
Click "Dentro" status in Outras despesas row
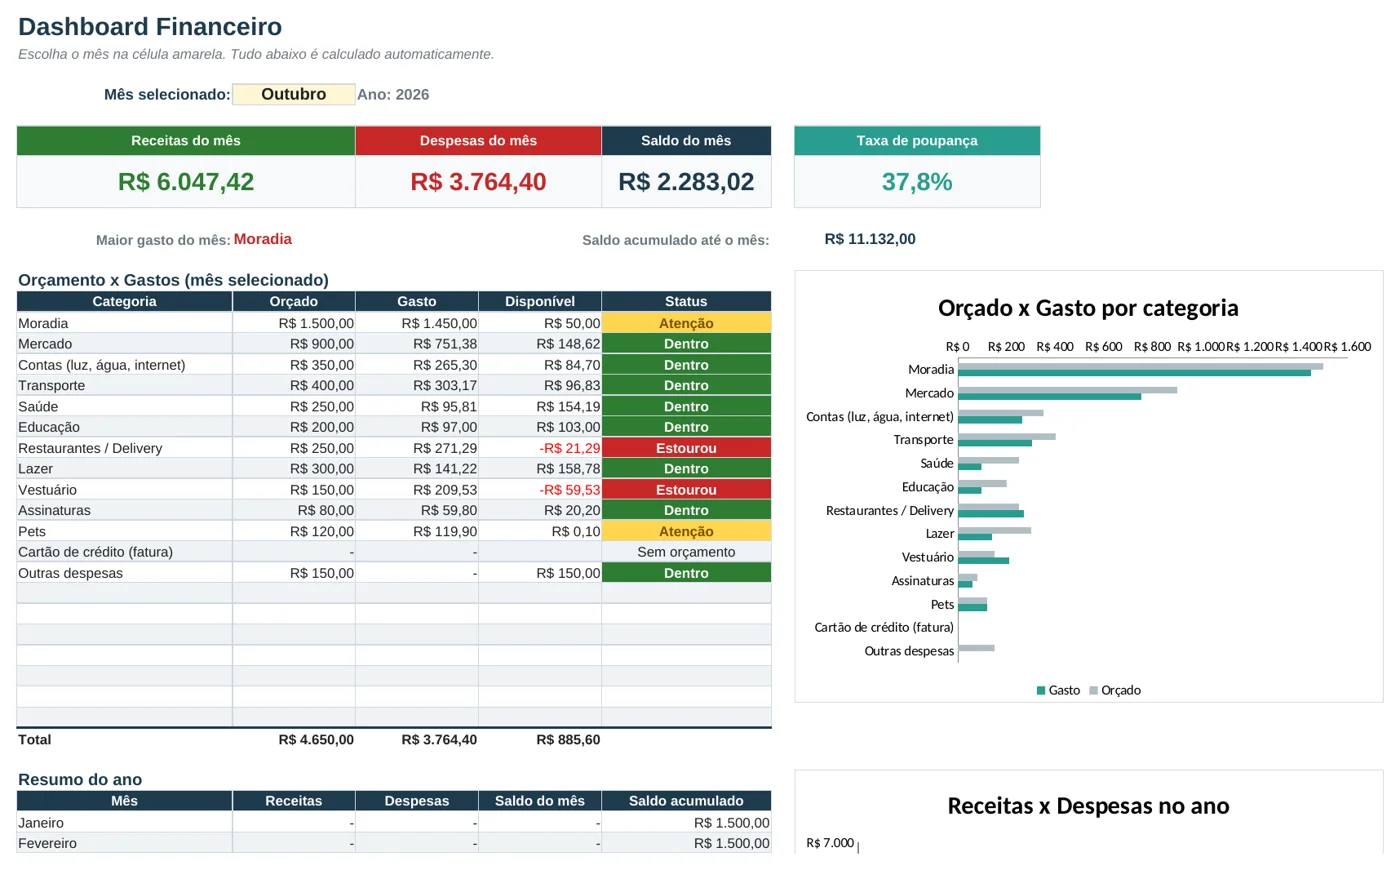click(686, 573)
